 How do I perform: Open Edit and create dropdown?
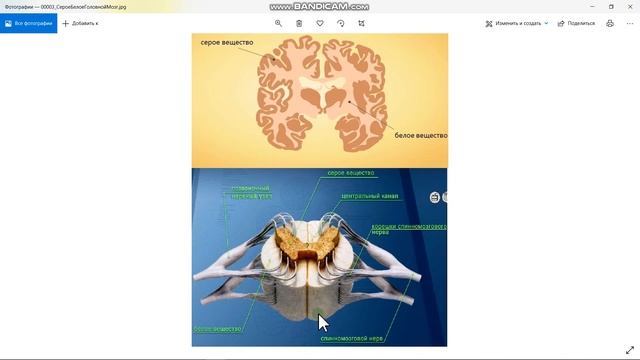point(517,23)
